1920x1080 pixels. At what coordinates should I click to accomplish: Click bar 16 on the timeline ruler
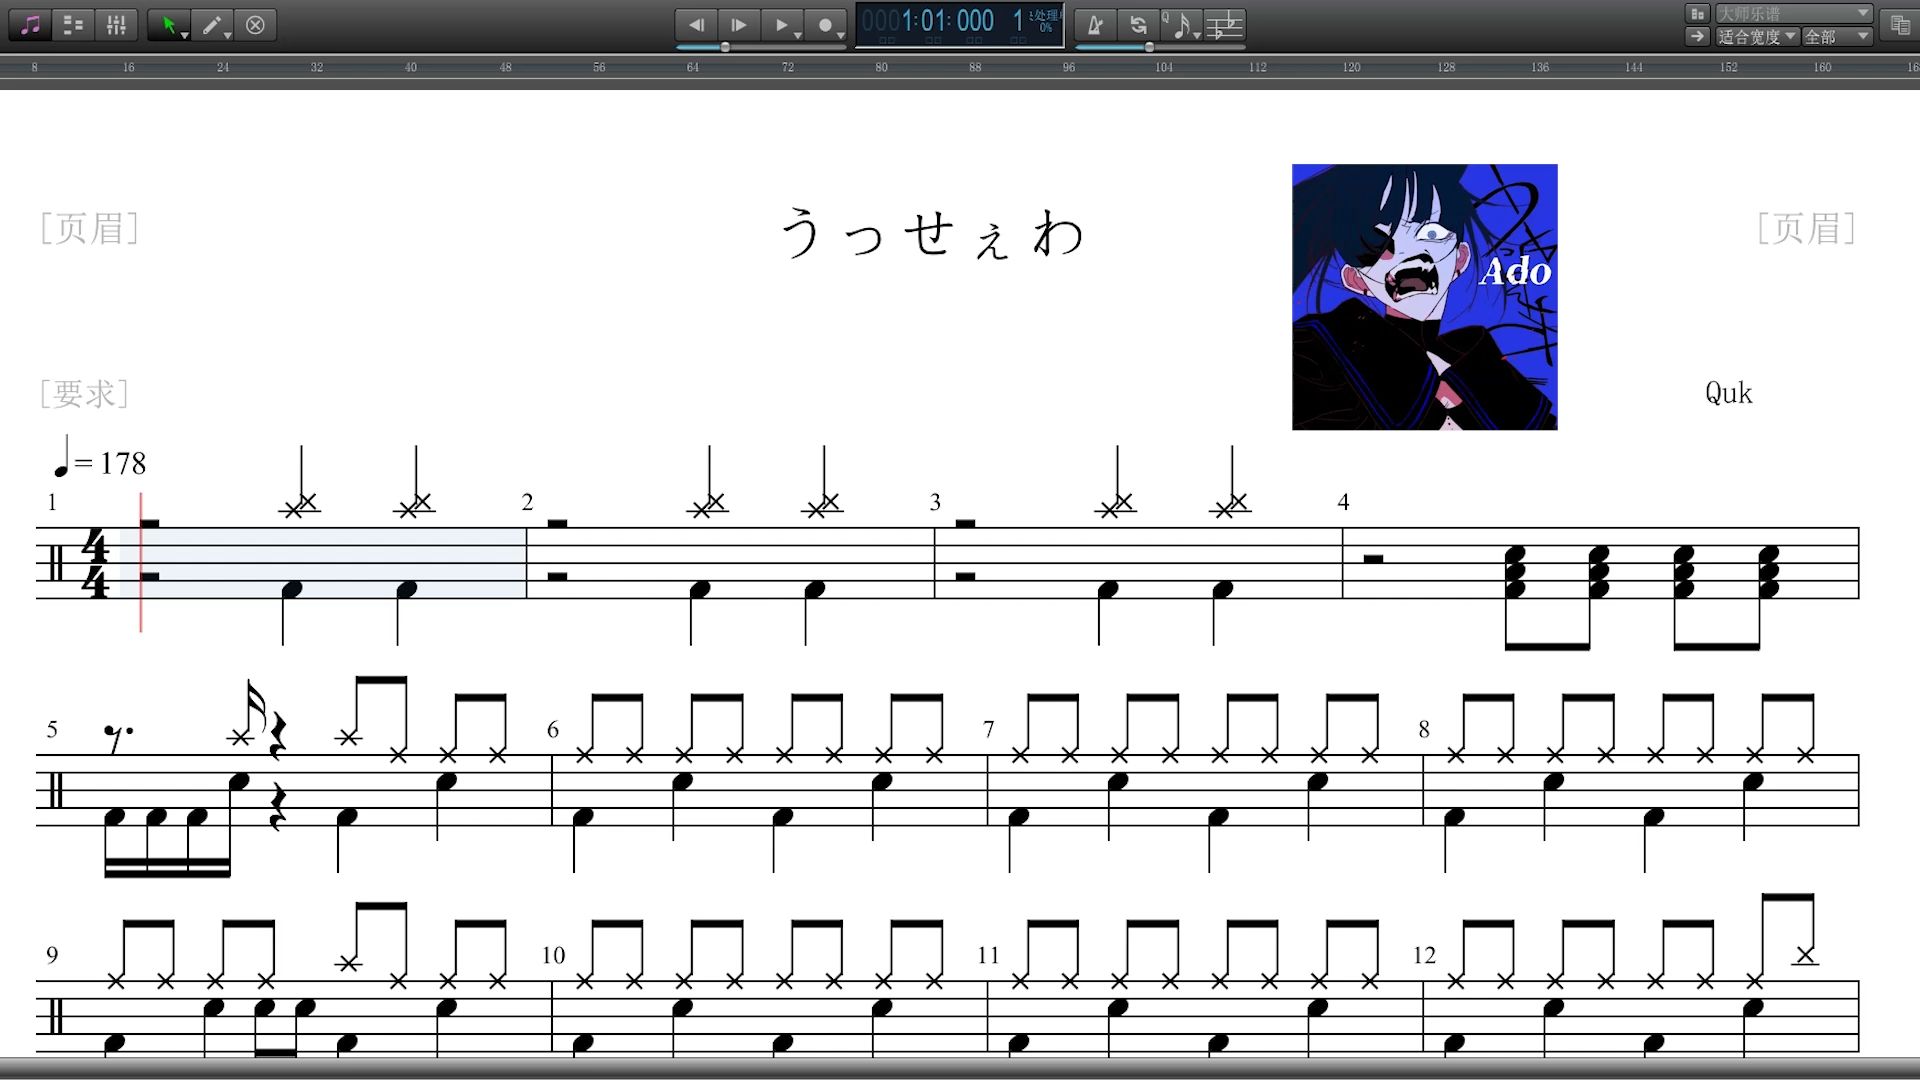pyautogui.click(x=128, y=67)
